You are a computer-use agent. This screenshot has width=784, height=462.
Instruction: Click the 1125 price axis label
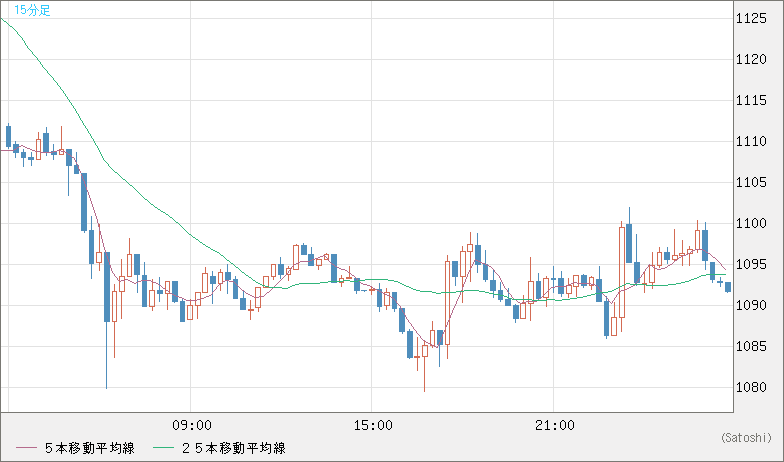[751, 18]
